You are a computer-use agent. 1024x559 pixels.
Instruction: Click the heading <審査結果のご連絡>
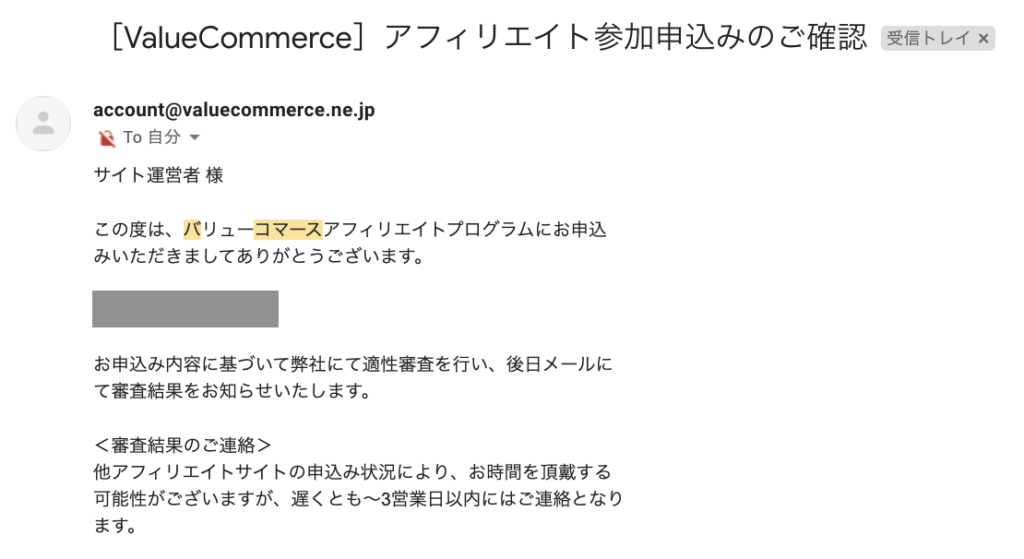182,445
